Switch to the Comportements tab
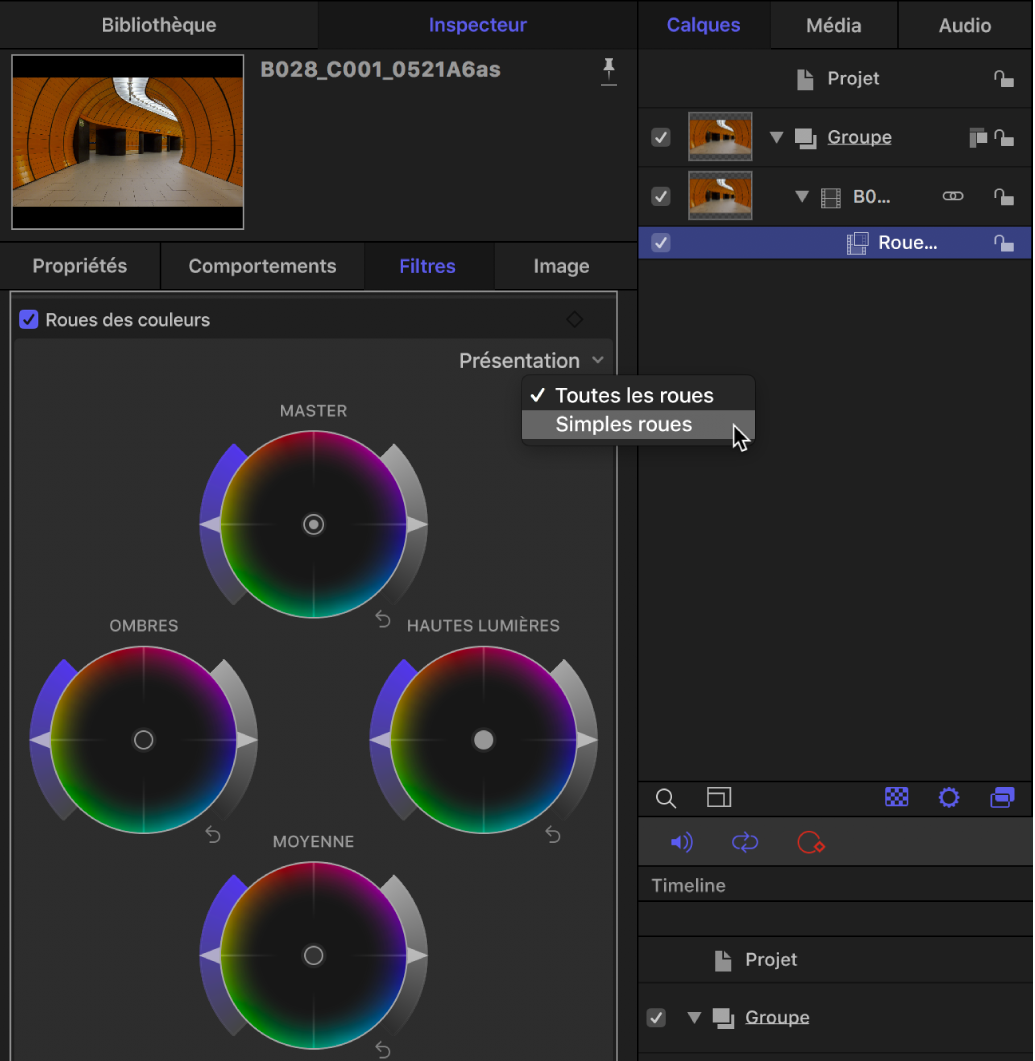This screenshot has height=1061, width=1035. (262, 267)
